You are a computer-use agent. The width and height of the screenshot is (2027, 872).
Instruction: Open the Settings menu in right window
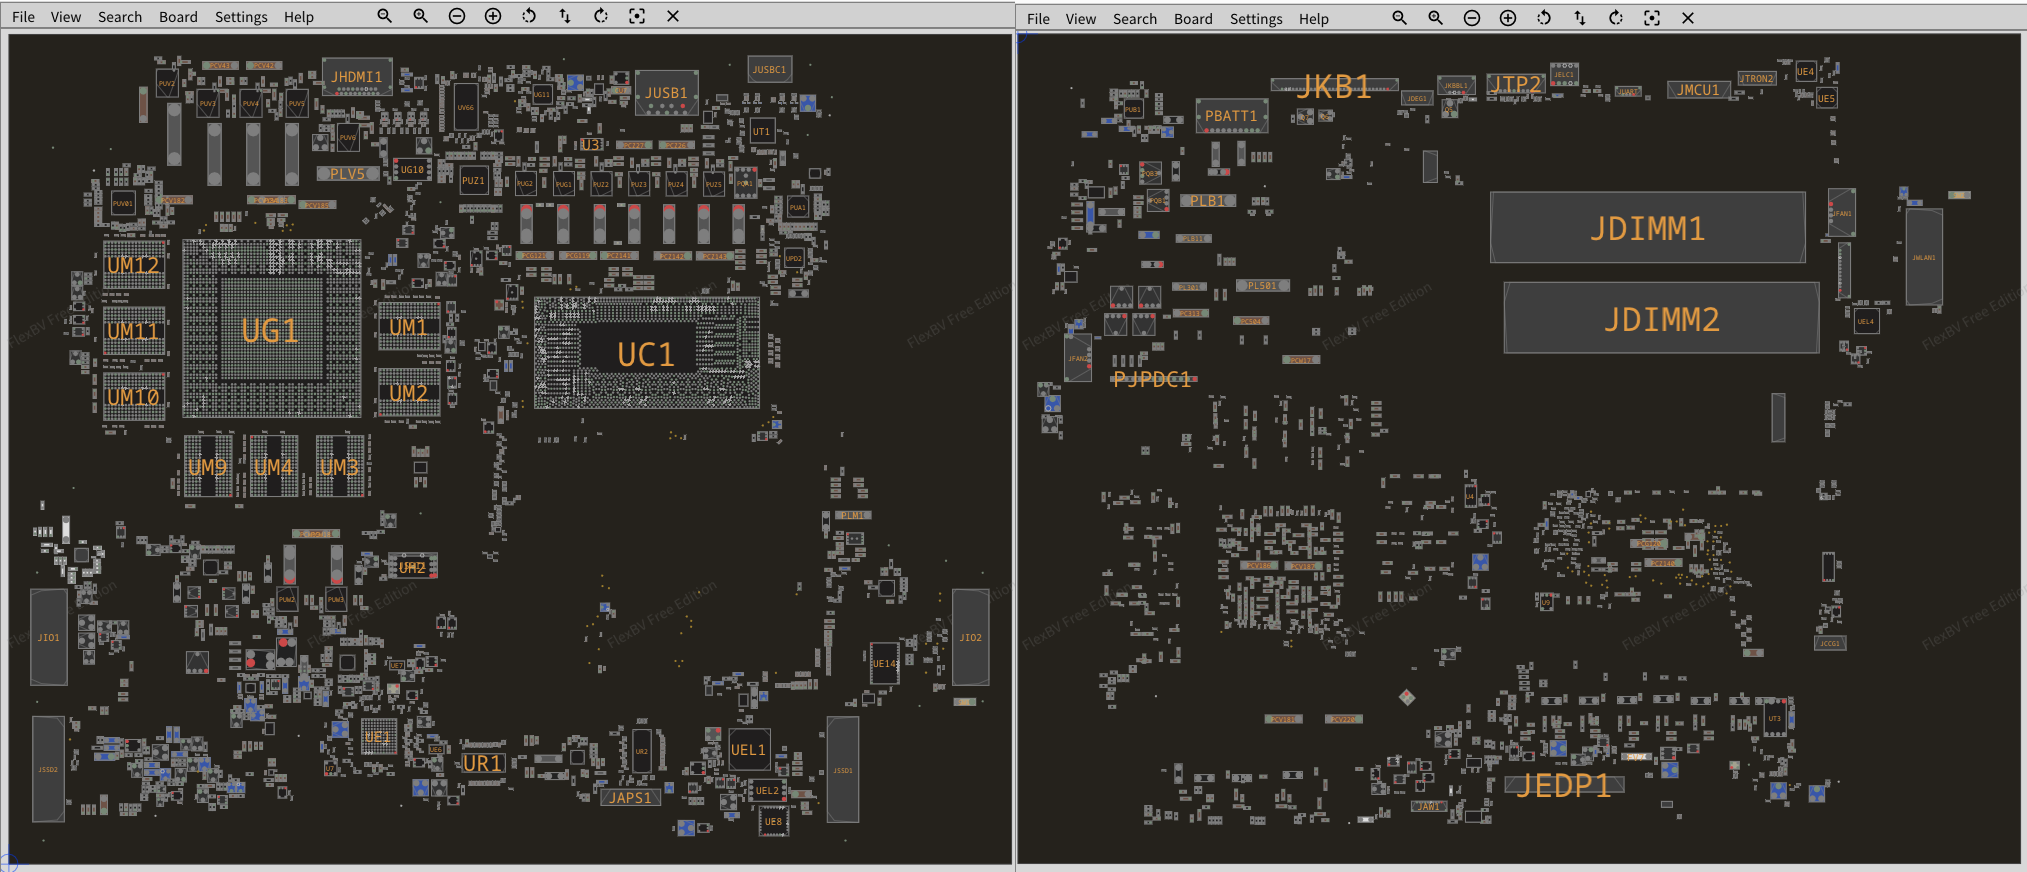1256,19
